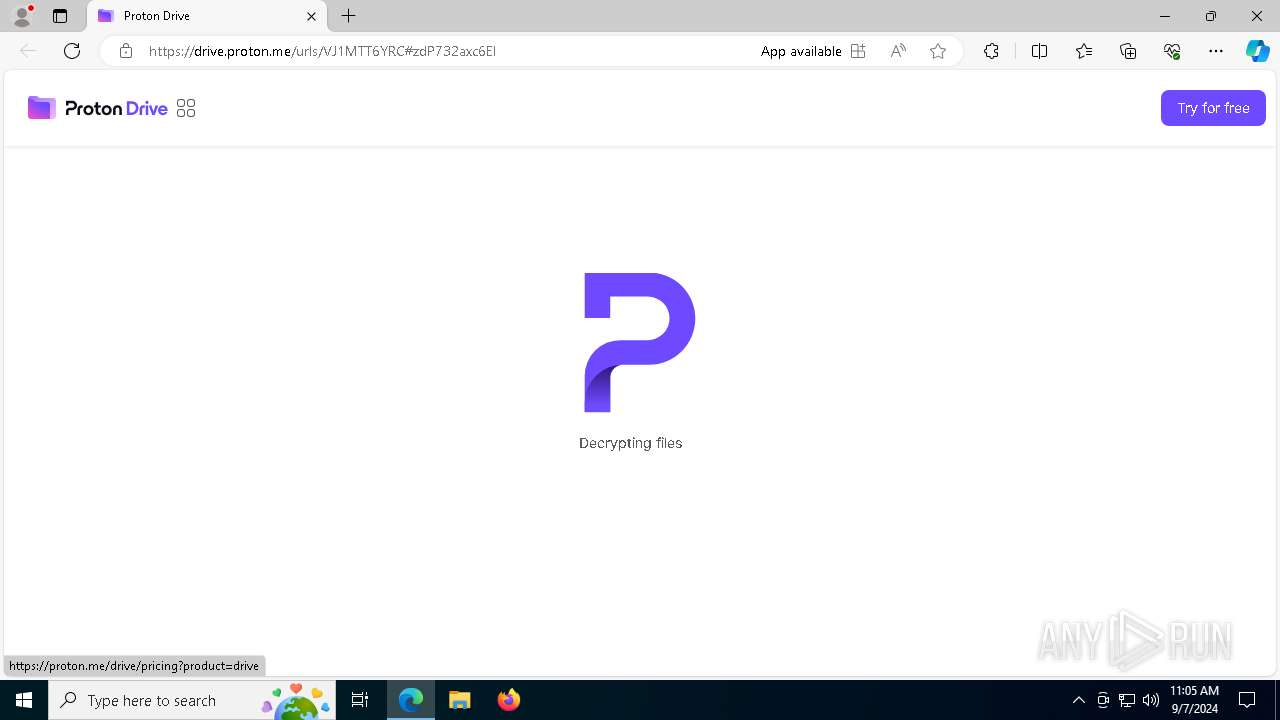Screen dimensions: 1280x720
Task: Open Settings and more menu
Action: coord(1216,51)
